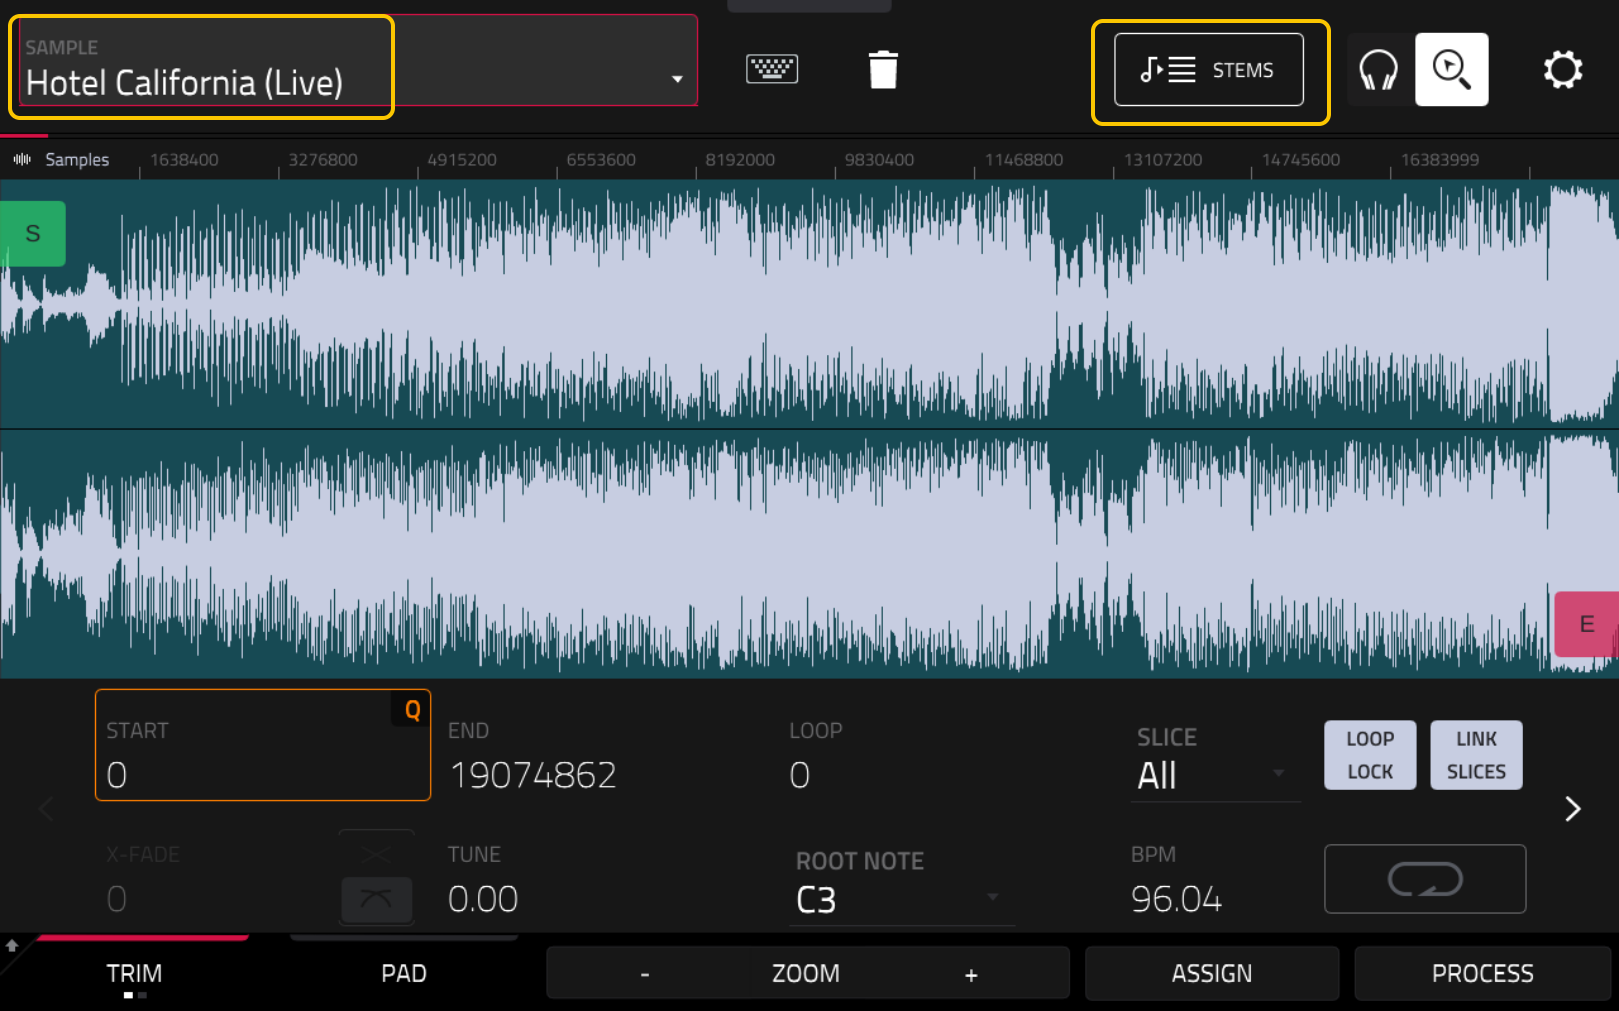
Task: Switch to the PAD tab
Action: 404,973
